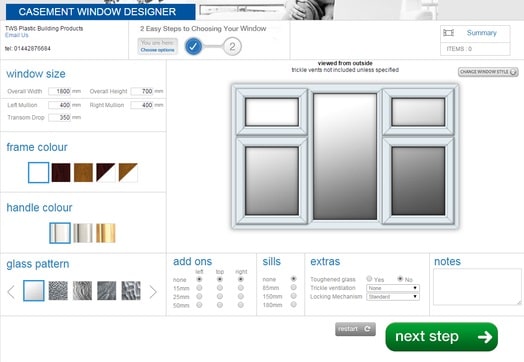Show previous glass patterns with left arrow
The image size is (524, 362).
(x=11, y=292)
